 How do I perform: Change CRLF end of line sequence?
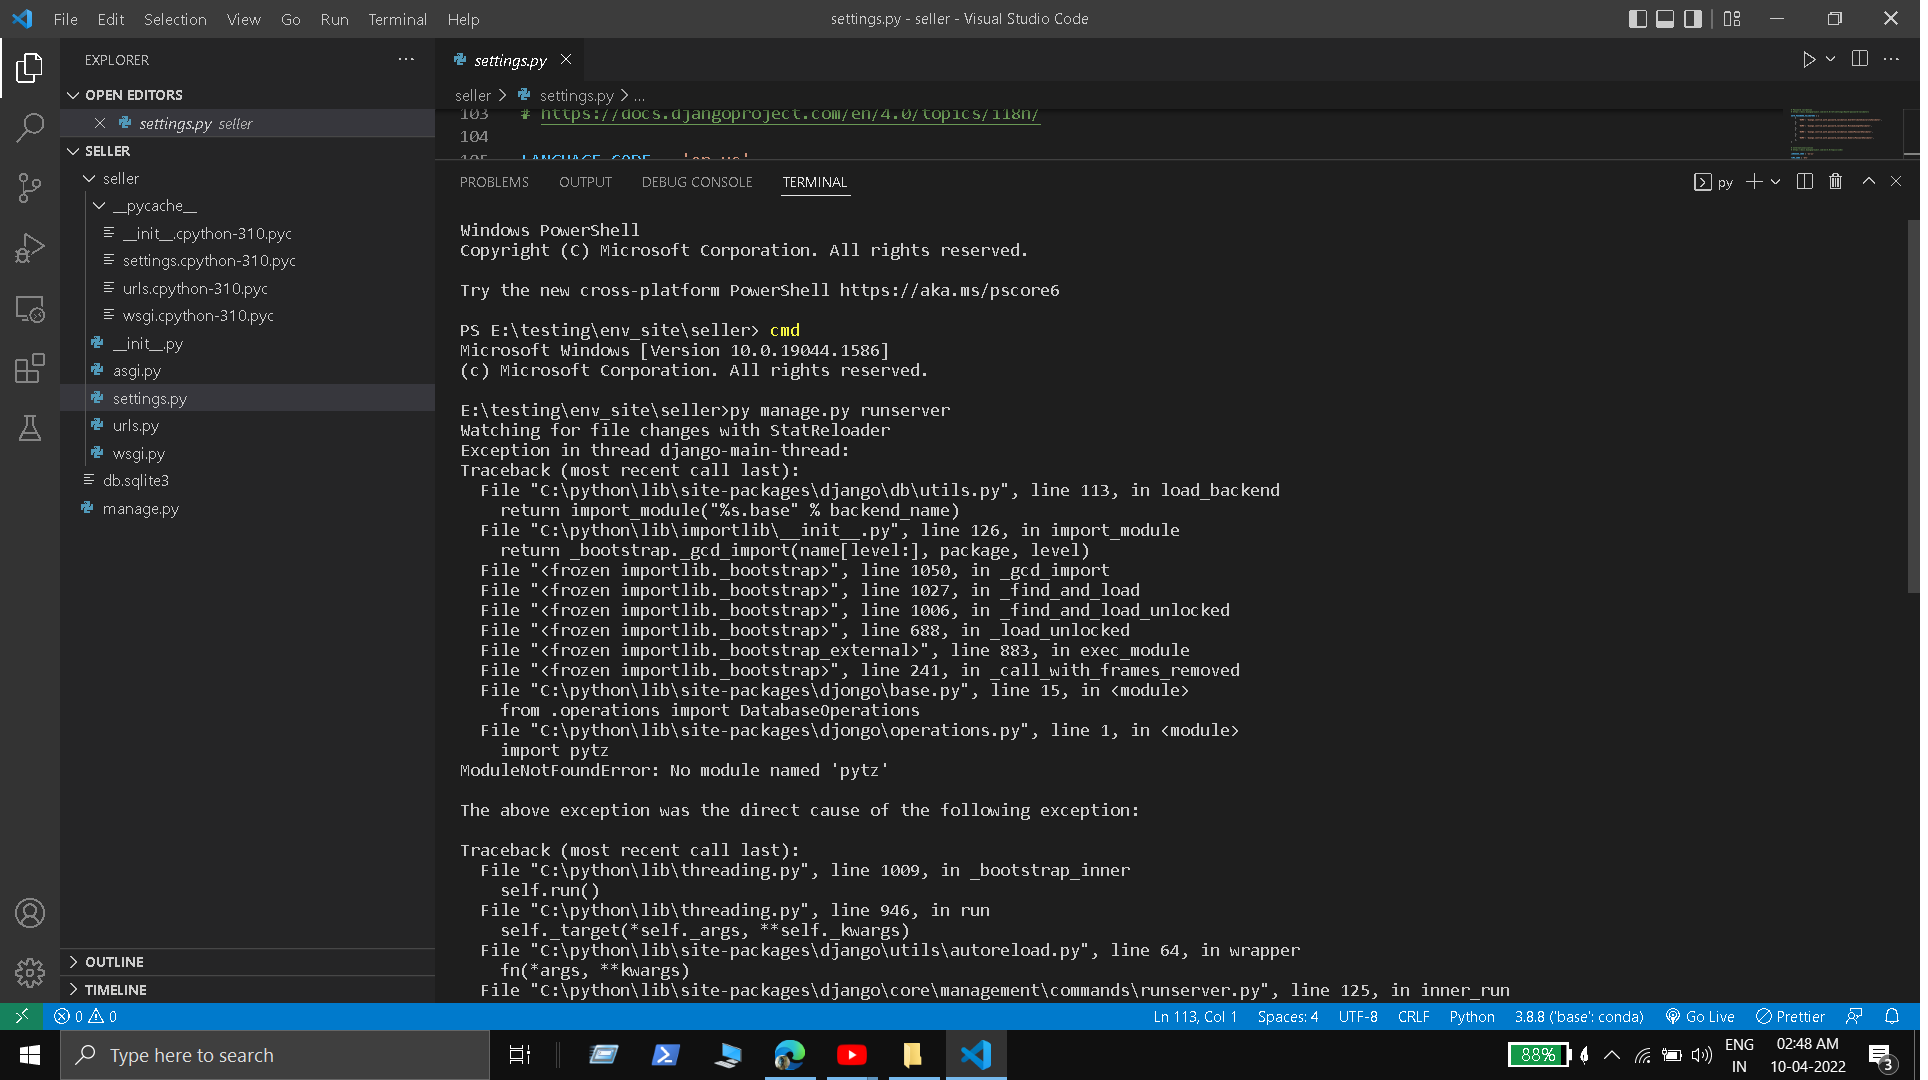click(1414, 1016)
